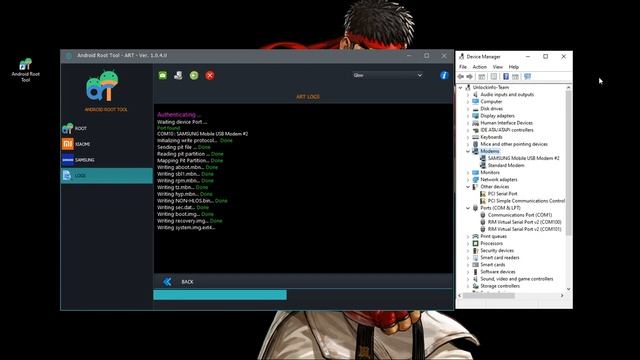Select Print queues in device tree
Viewport: 640px width, 360px height.
[x=493, y=236]
